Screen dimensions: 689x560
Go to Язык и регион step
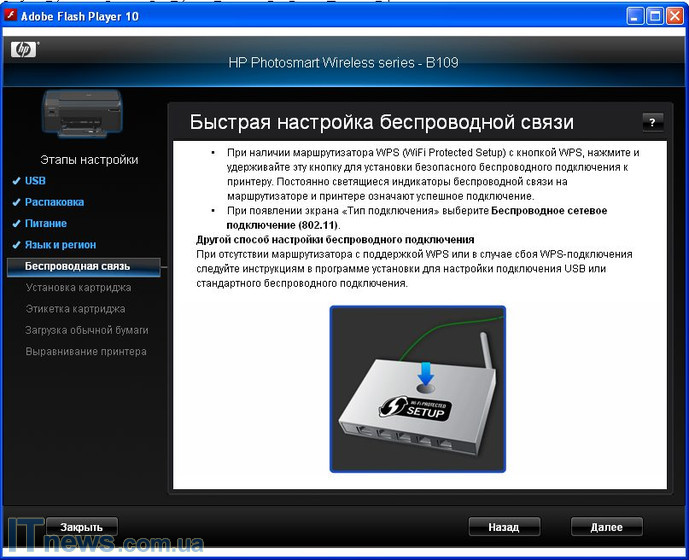click(x=60, y=245)
